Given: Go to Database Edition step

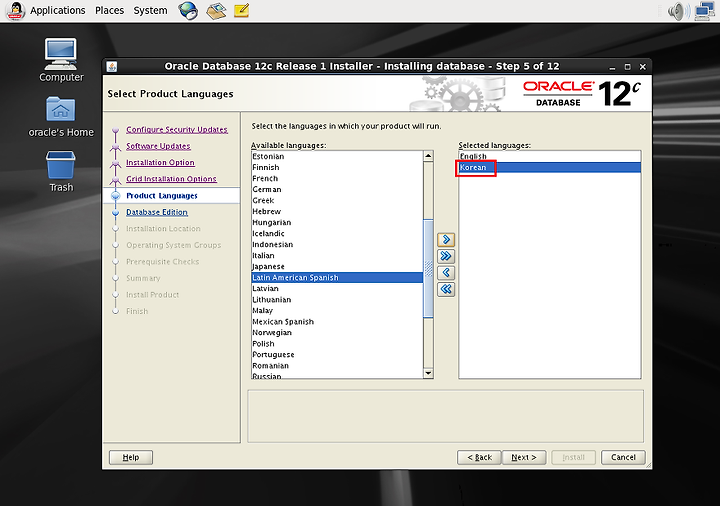Looking at the screenshot, I should click(157, 212).
